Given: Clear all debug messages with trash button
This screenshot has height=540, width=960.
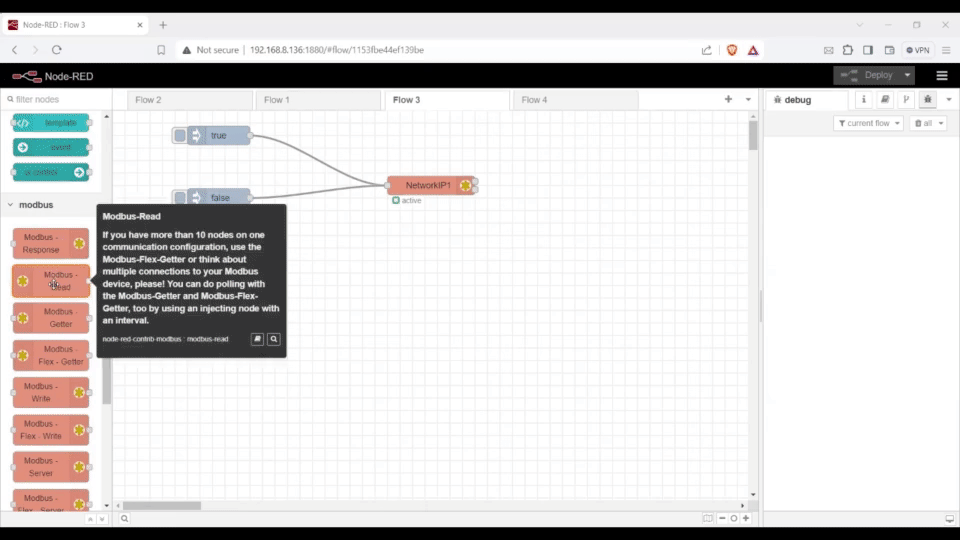Looking at the screenshot, I should click(x=928, y=123).
